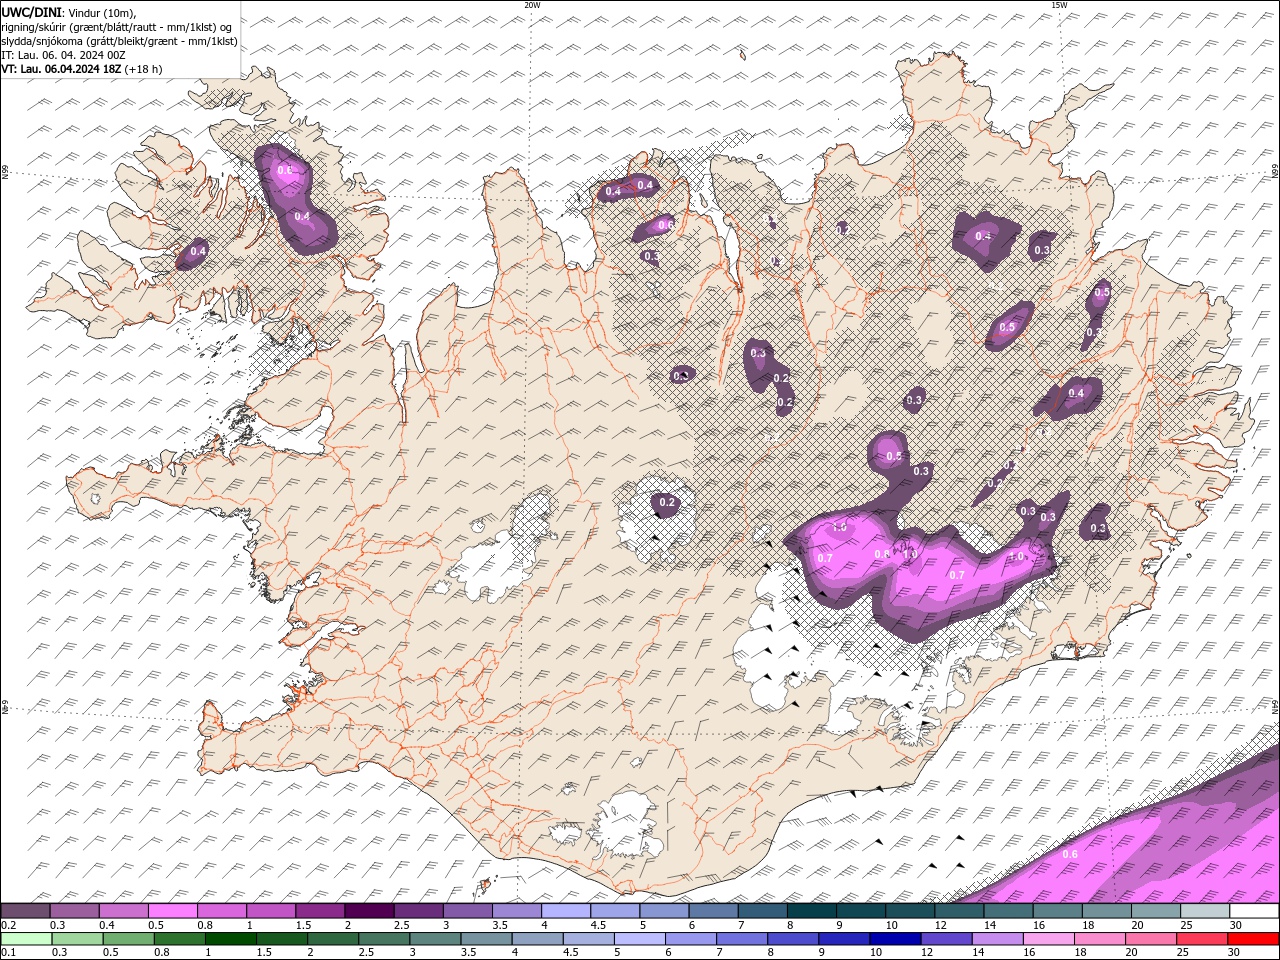The width and height of the screenshot is (1280, 960).
Task: Click the UWC/DINI title text
Action: 31,11
